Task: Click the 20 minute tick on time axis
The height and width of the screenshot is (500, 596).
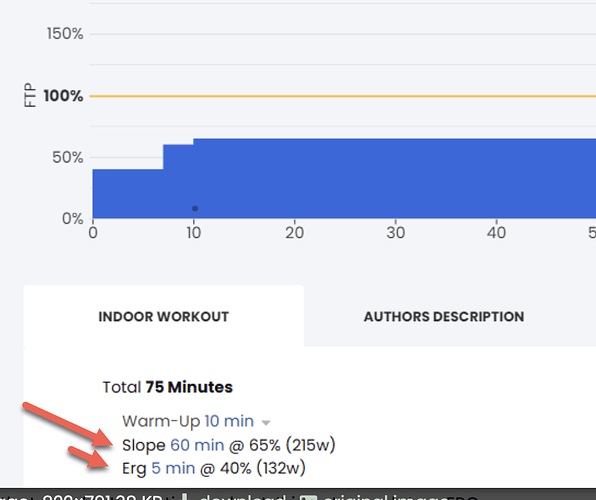Action: [295, 232]
